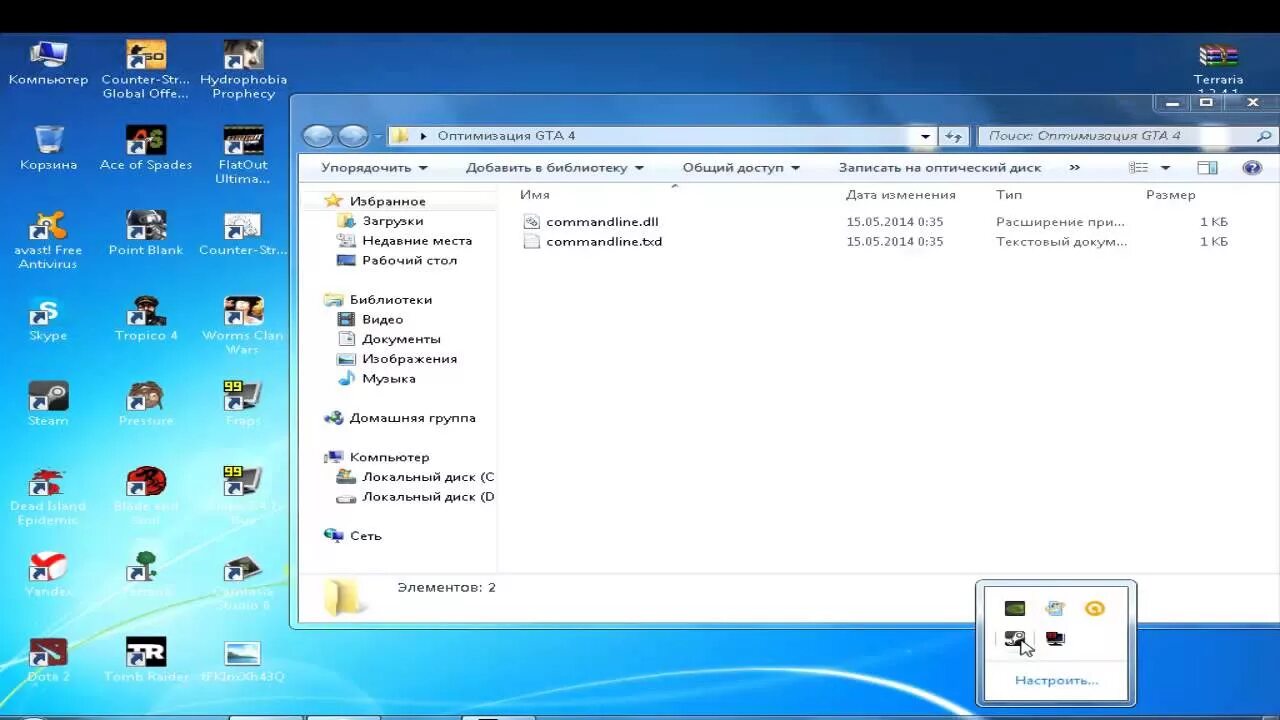
Task: Select Домашняя группа in navigation pane
Action: tap(412, 418)
